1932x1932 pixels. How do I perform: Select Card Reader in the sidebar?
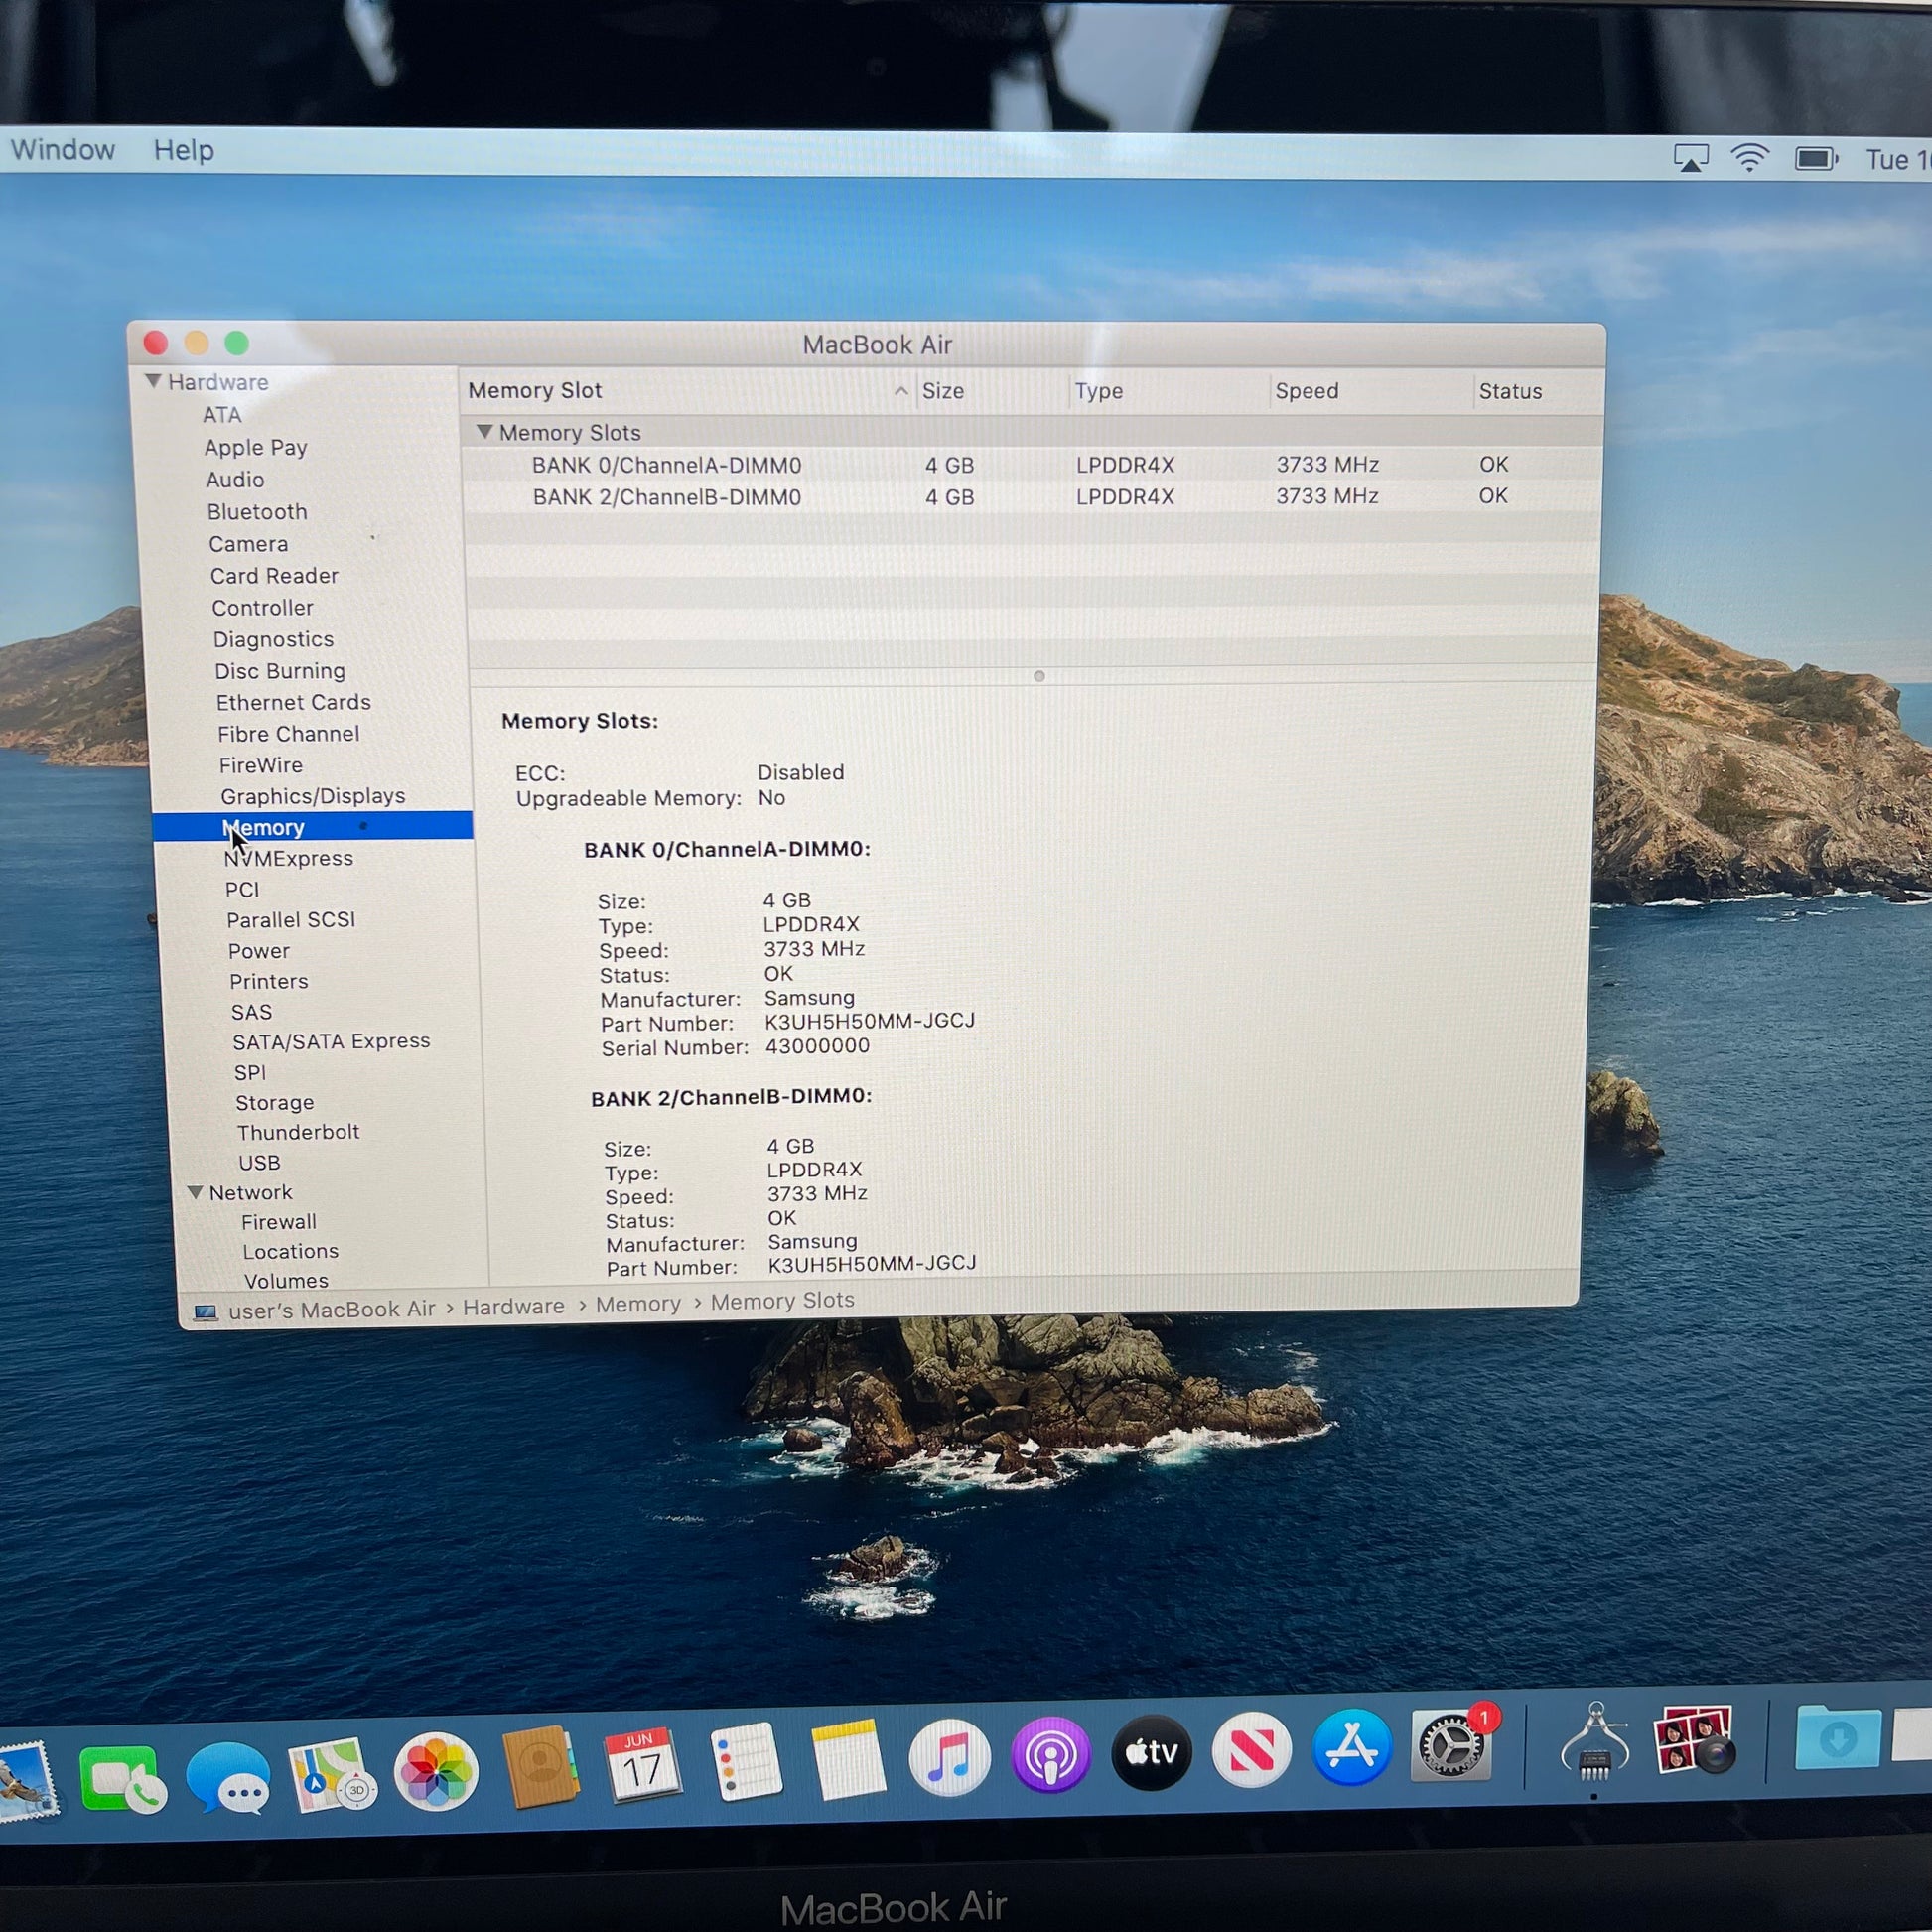click(274, 576)
